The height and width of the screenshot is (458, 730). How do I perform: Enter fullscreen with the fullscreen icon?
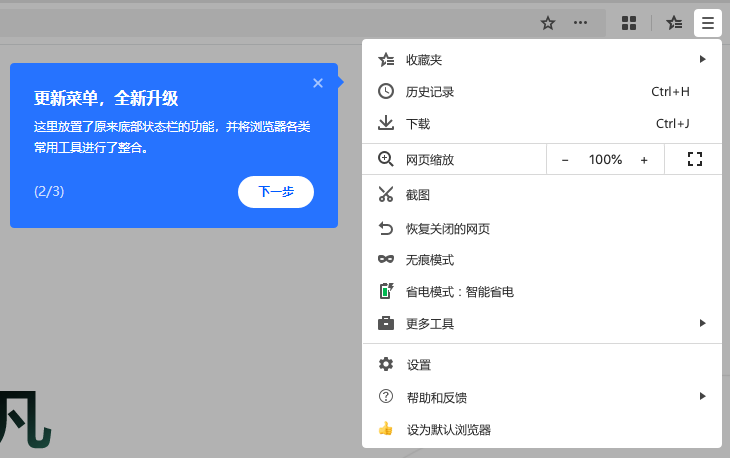[695, 159]
